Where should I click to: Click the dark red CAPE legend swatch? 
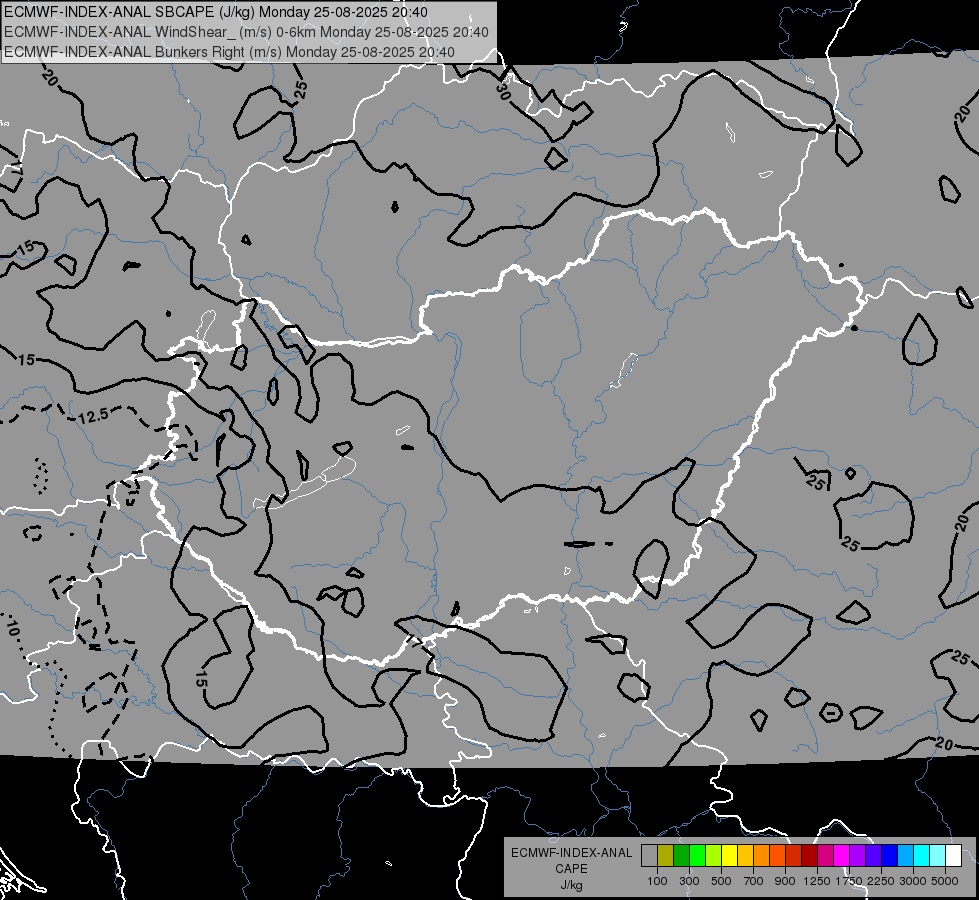(x=809, y=855)
